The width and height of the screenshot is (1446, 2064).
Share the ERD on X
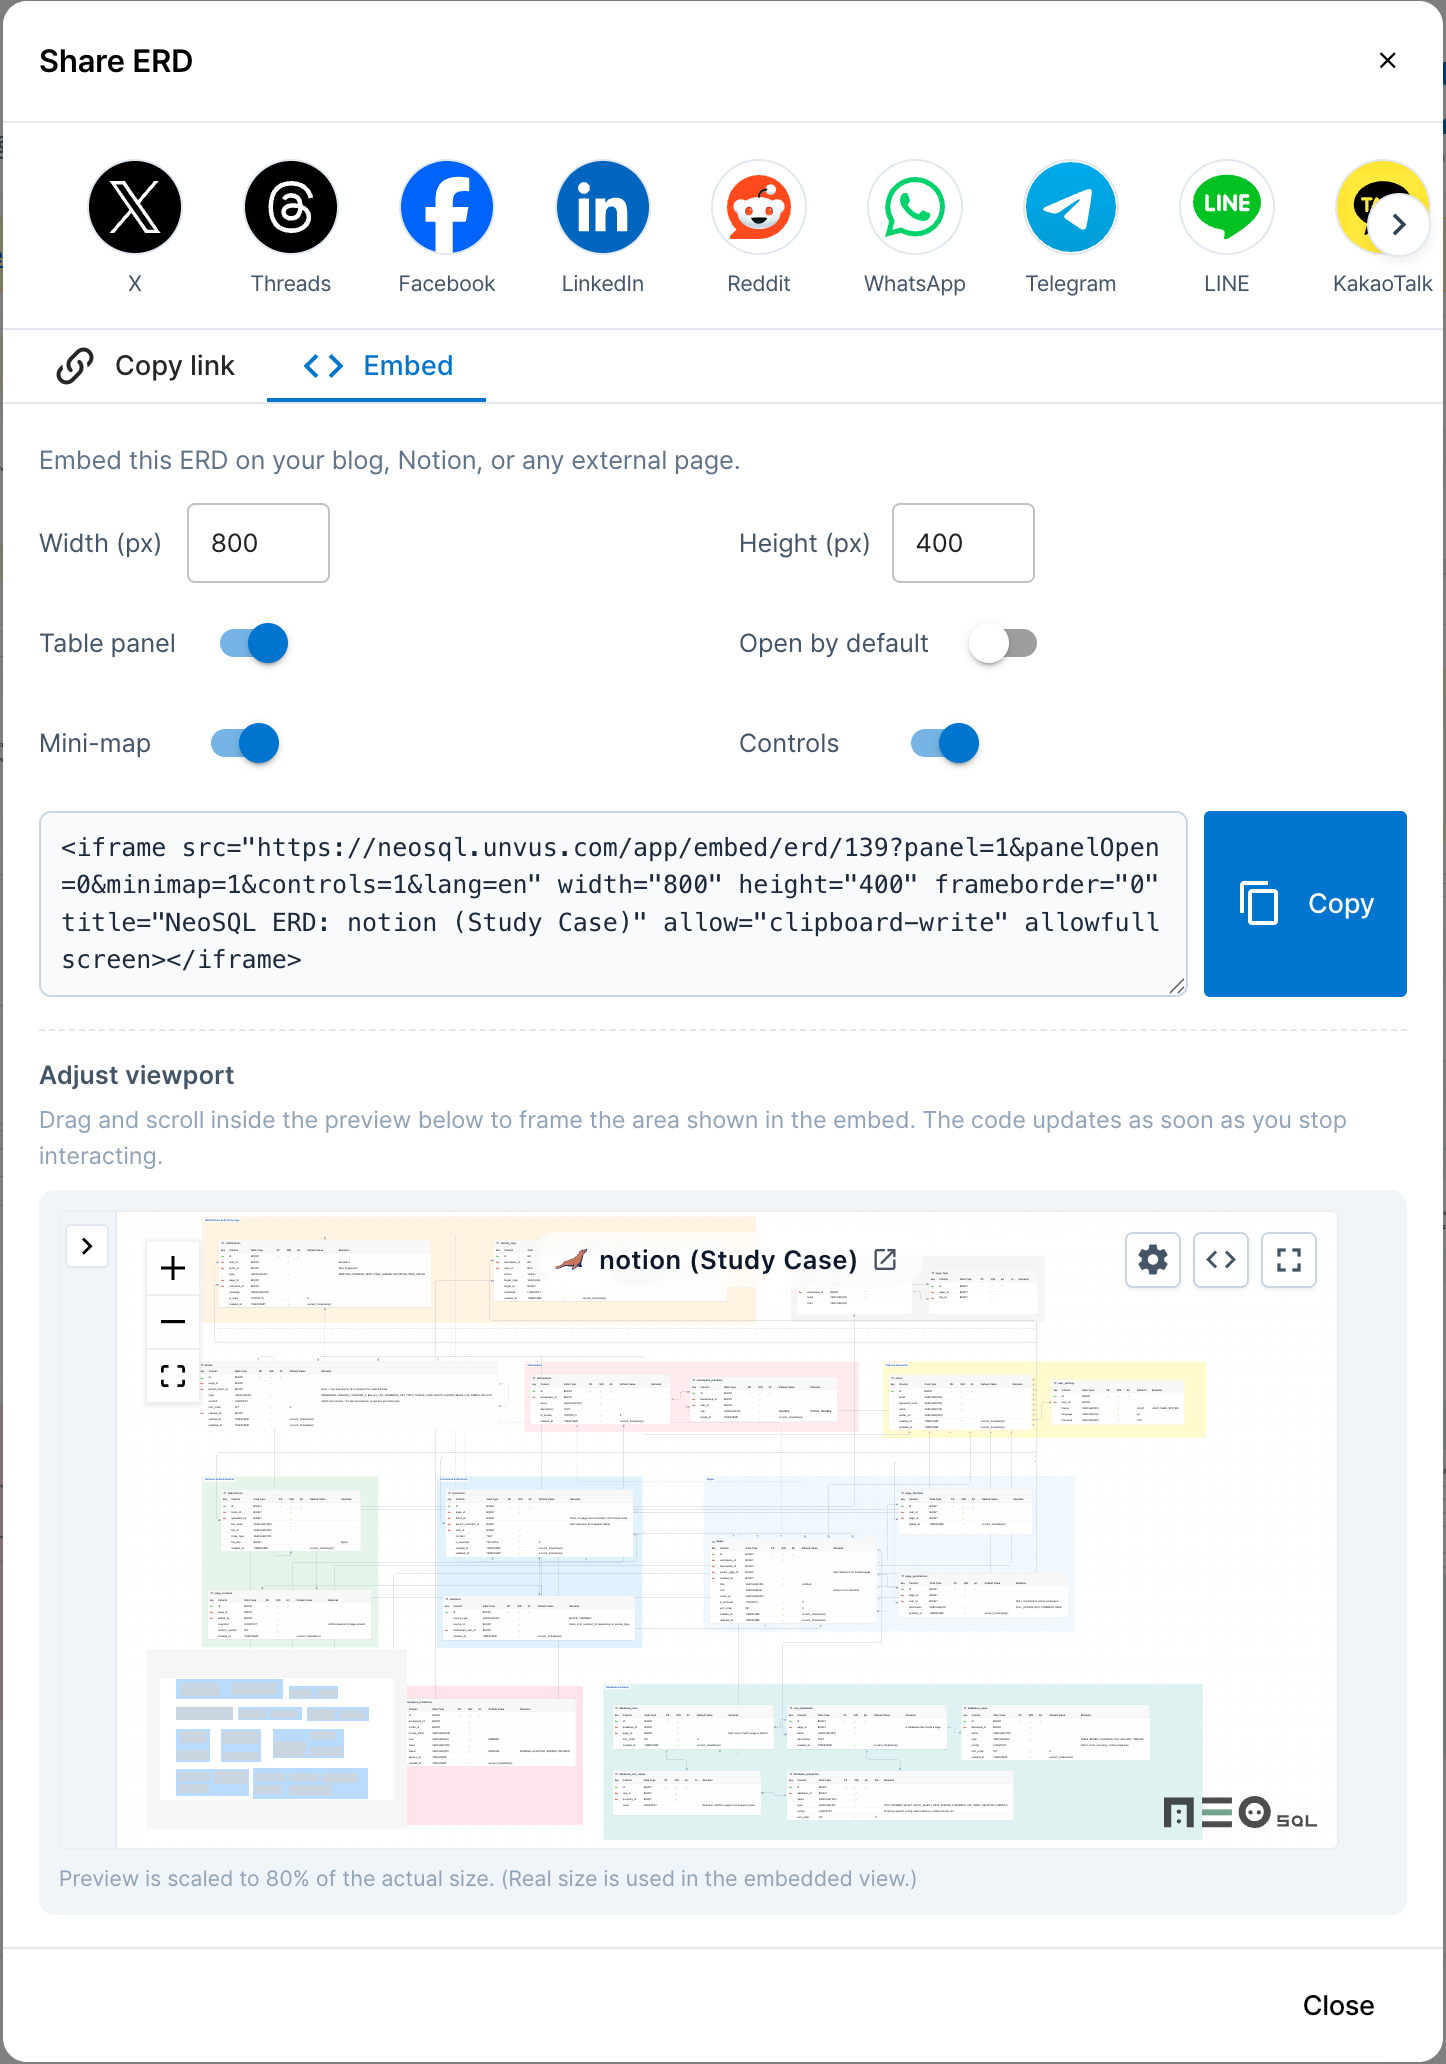[135, 208]
